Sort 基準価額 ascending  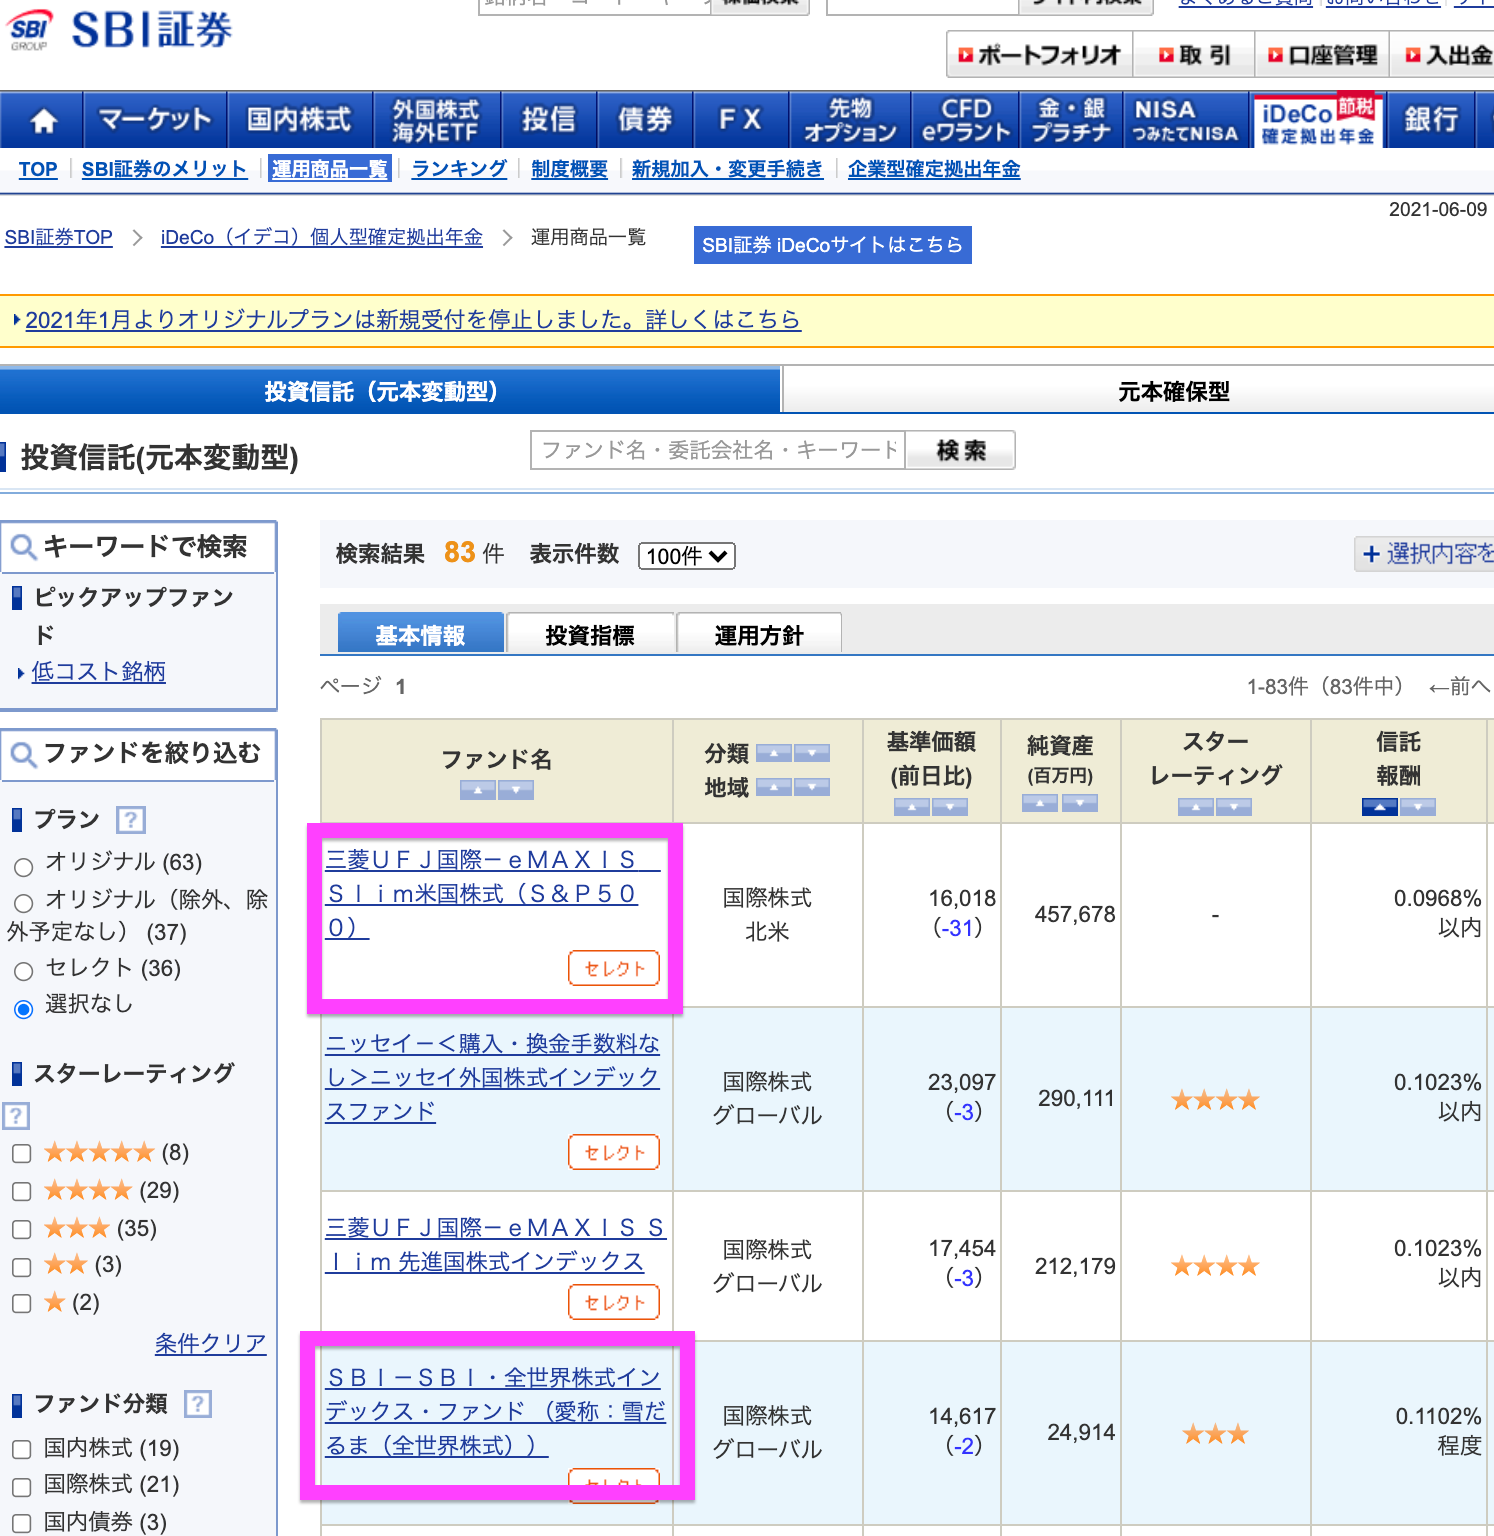tap(912, 807)
